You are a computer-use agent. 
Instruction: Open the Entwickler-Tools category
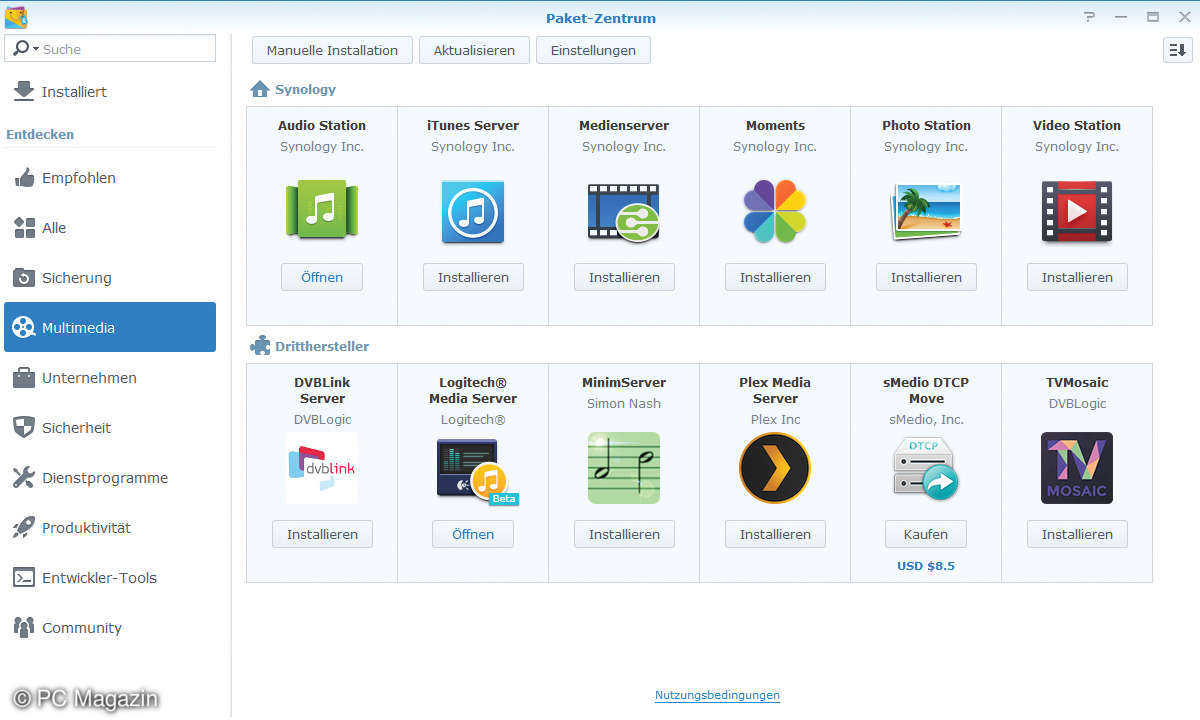(x=110, y=578)
